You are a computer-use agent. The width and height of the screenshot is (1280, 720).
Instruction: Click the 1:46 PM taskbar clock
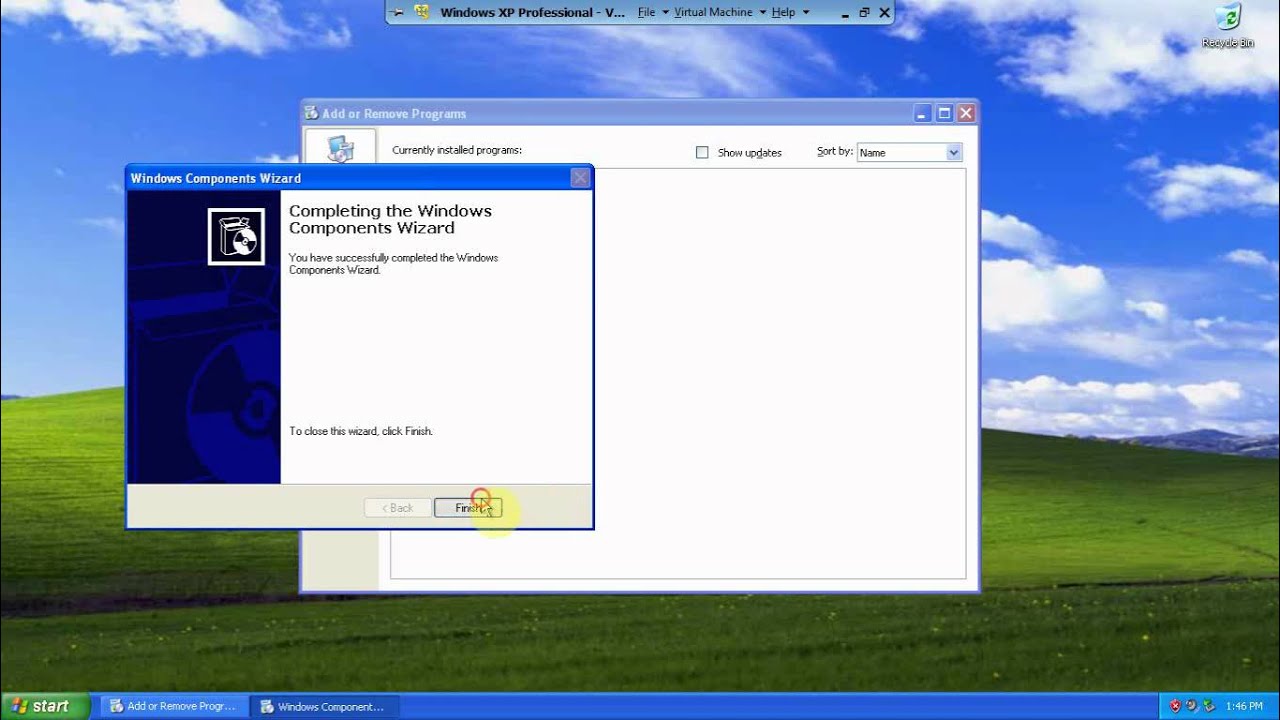[1244, 706]
